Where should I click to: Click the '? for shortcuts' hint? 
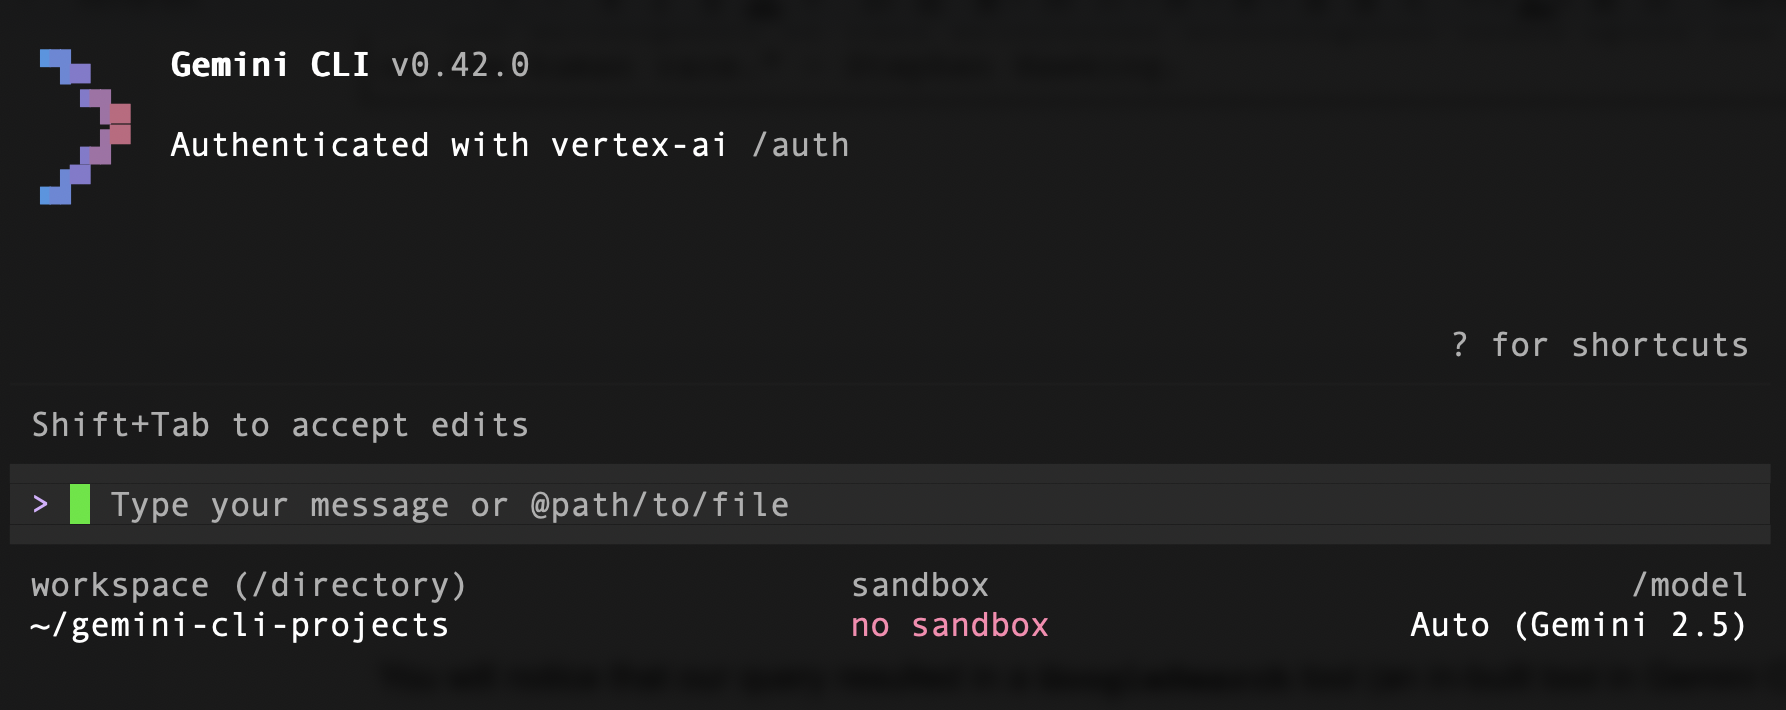coord(1600,345)
